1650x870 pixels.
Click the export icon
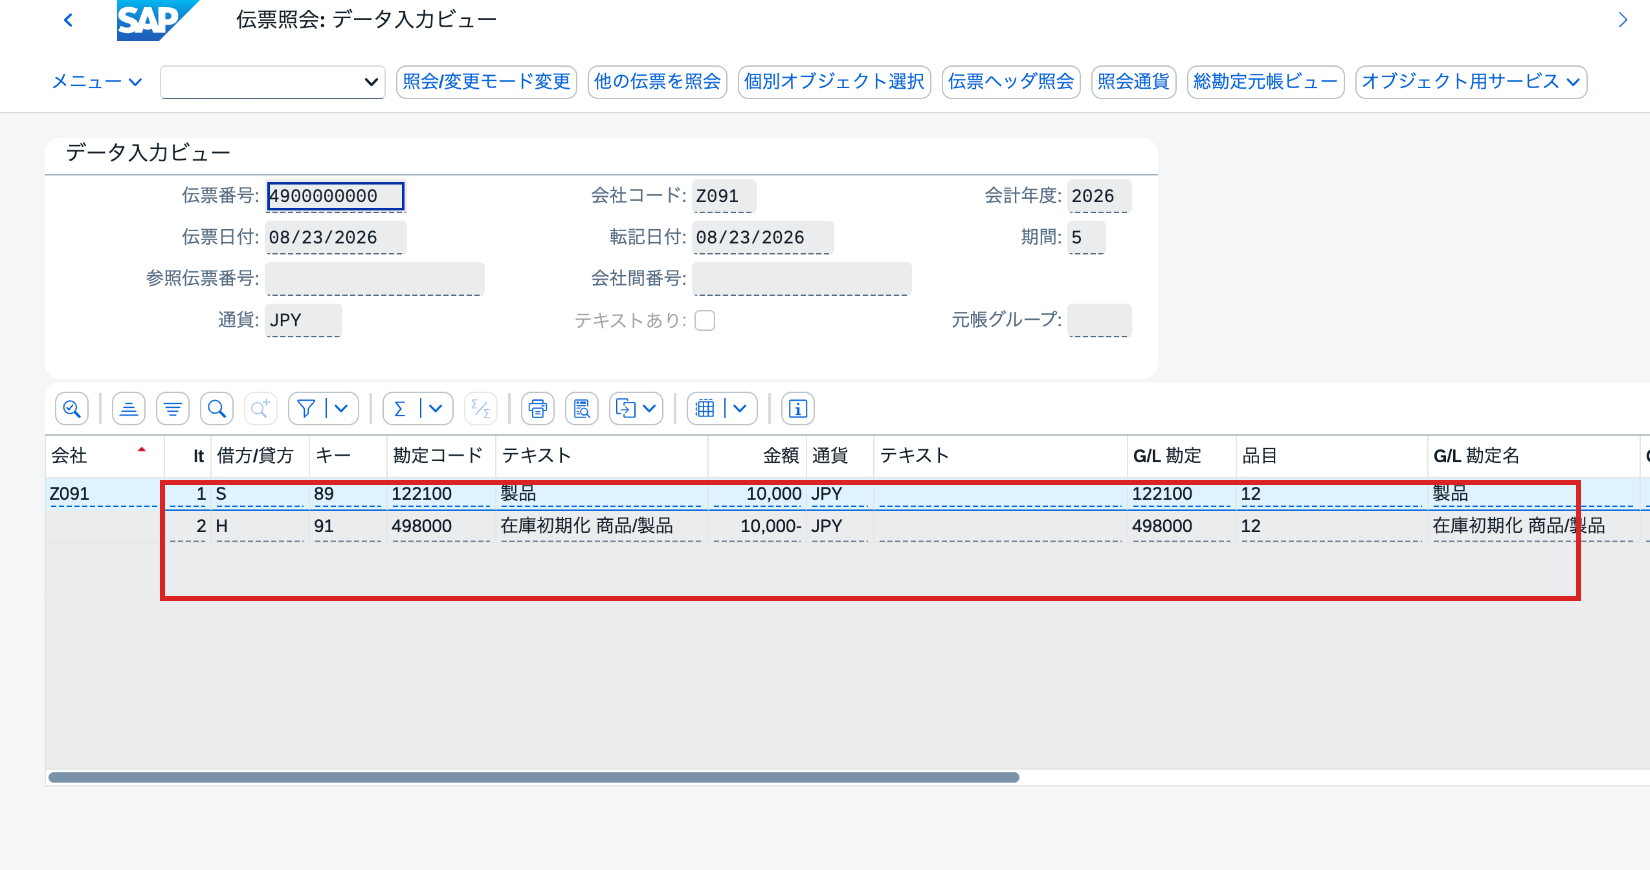coord(625,408)
